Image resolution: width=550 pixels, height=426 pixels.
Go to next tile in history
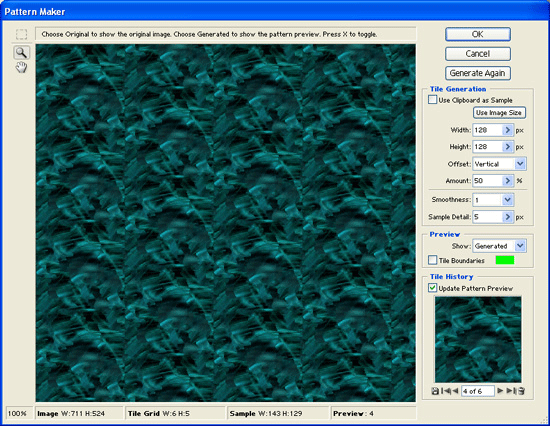500,391
